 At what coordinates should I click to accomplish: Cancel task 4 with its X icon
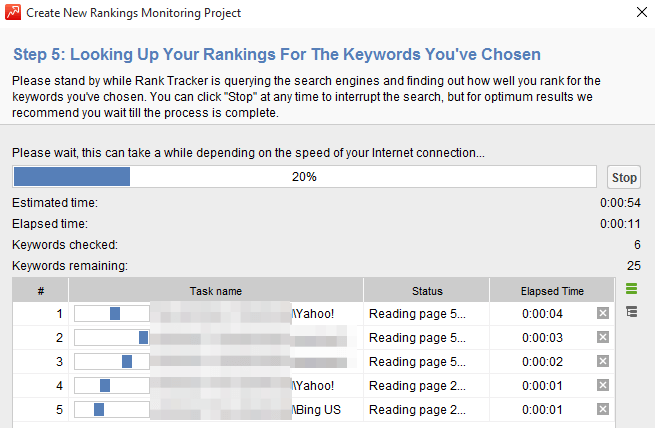pyautogui.click(x=602, y=385)
